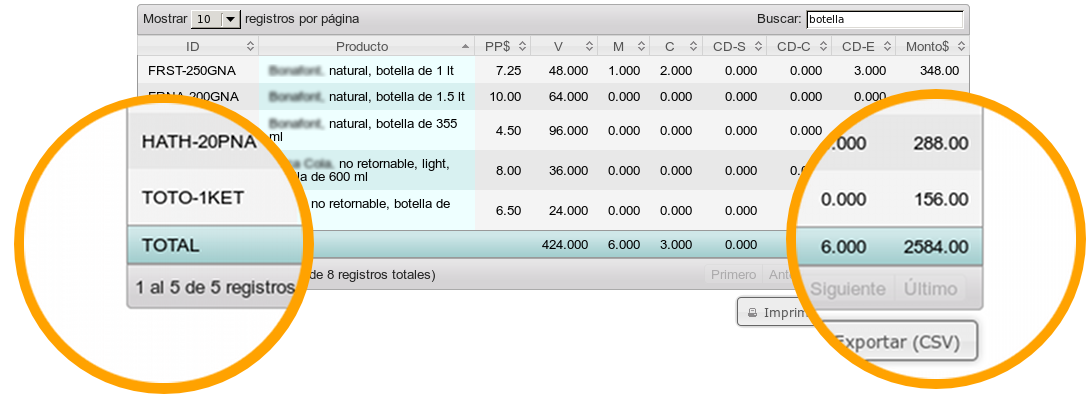Select the TOTO-1KET row ID
The height and width of the screenshot is (399, 1091).
(x=193, y=198)
